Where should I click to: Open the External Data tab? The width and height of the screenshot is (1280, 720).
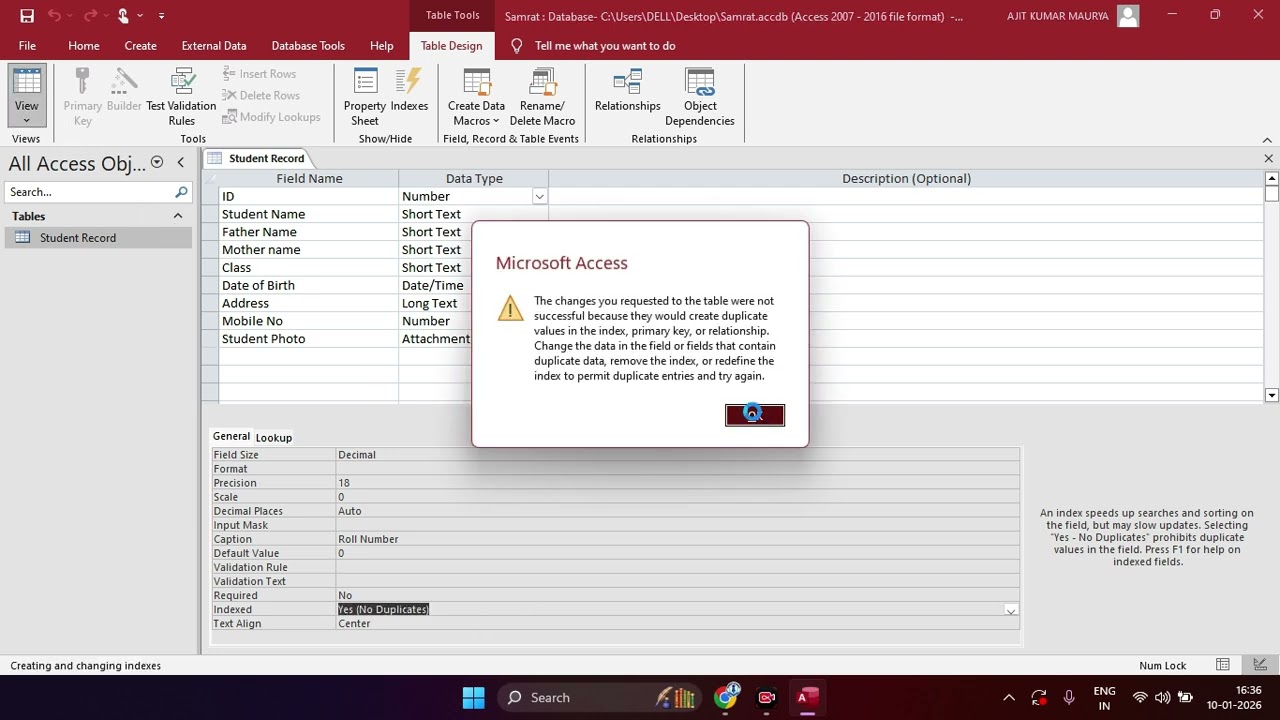(x=214, y=45)
